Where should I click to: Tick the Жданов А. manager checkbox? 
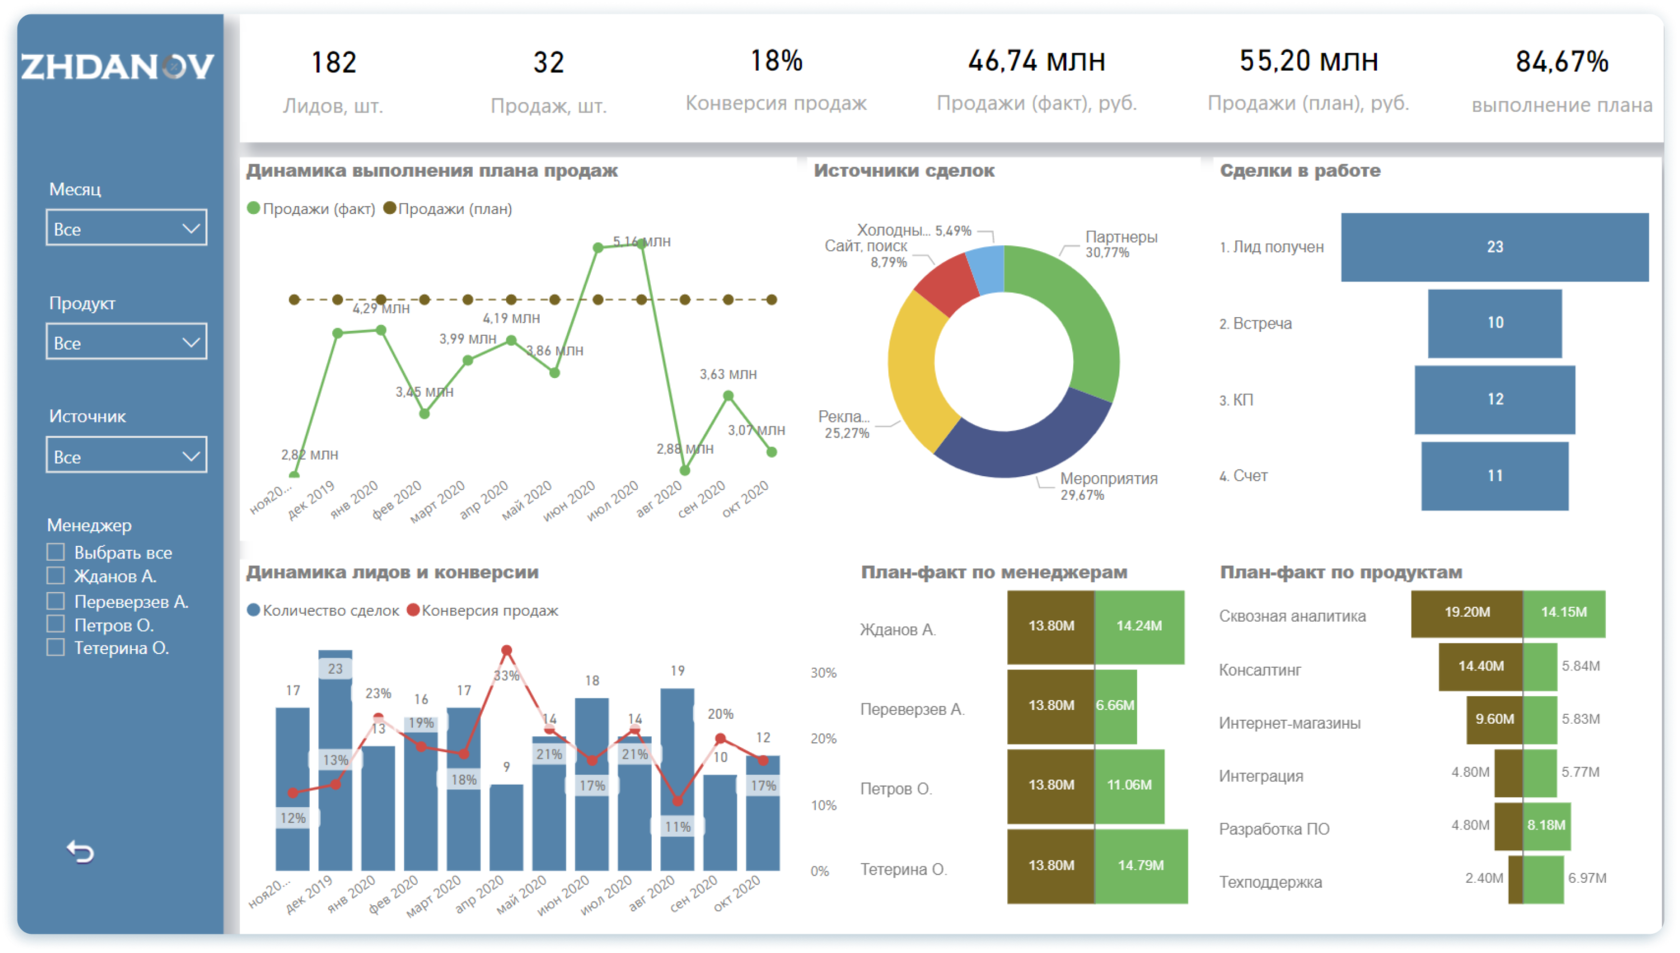(56, 576)
